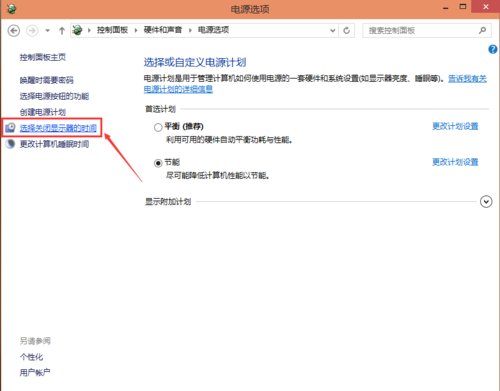Expand the chevron before 控制面板
500x391 pixels.
tap(89, 30)
